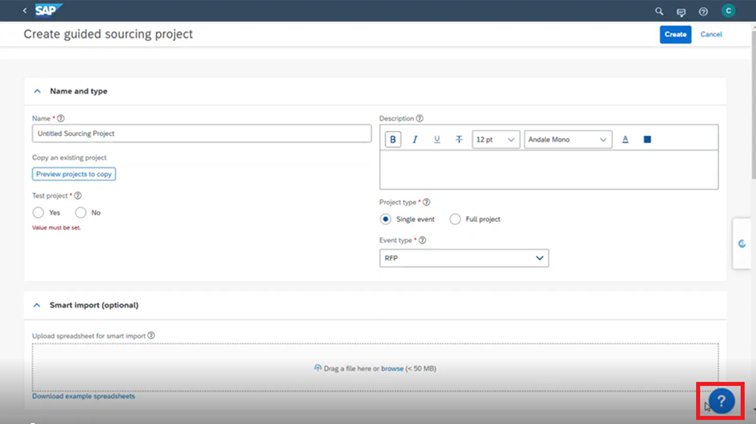Click help icon next to Description label
The image size is (756, 424).
419,118
